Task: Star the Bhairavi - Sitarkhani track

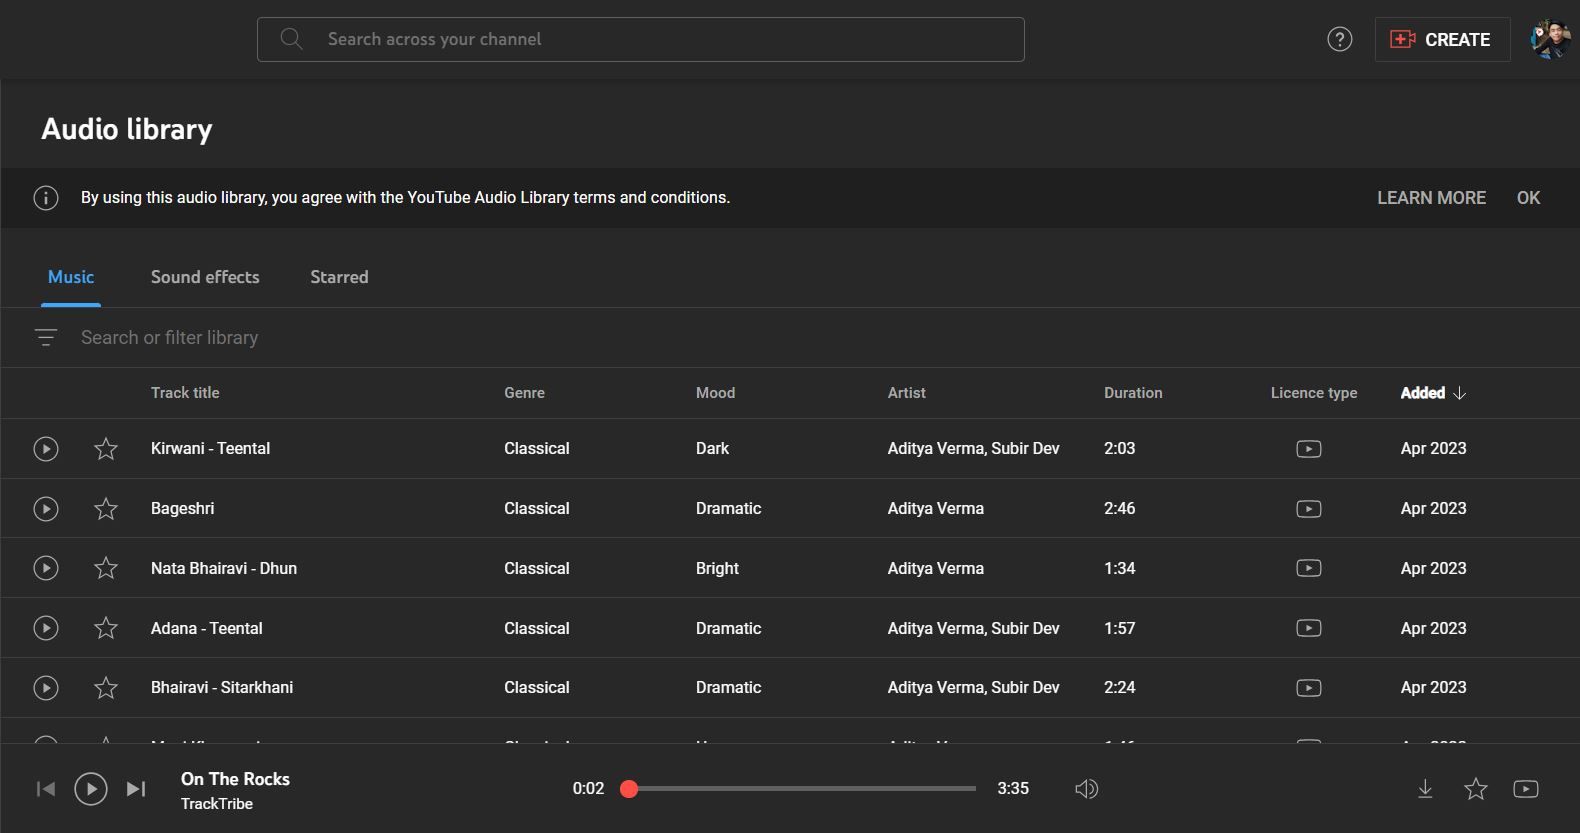Action: click(106, 688)
